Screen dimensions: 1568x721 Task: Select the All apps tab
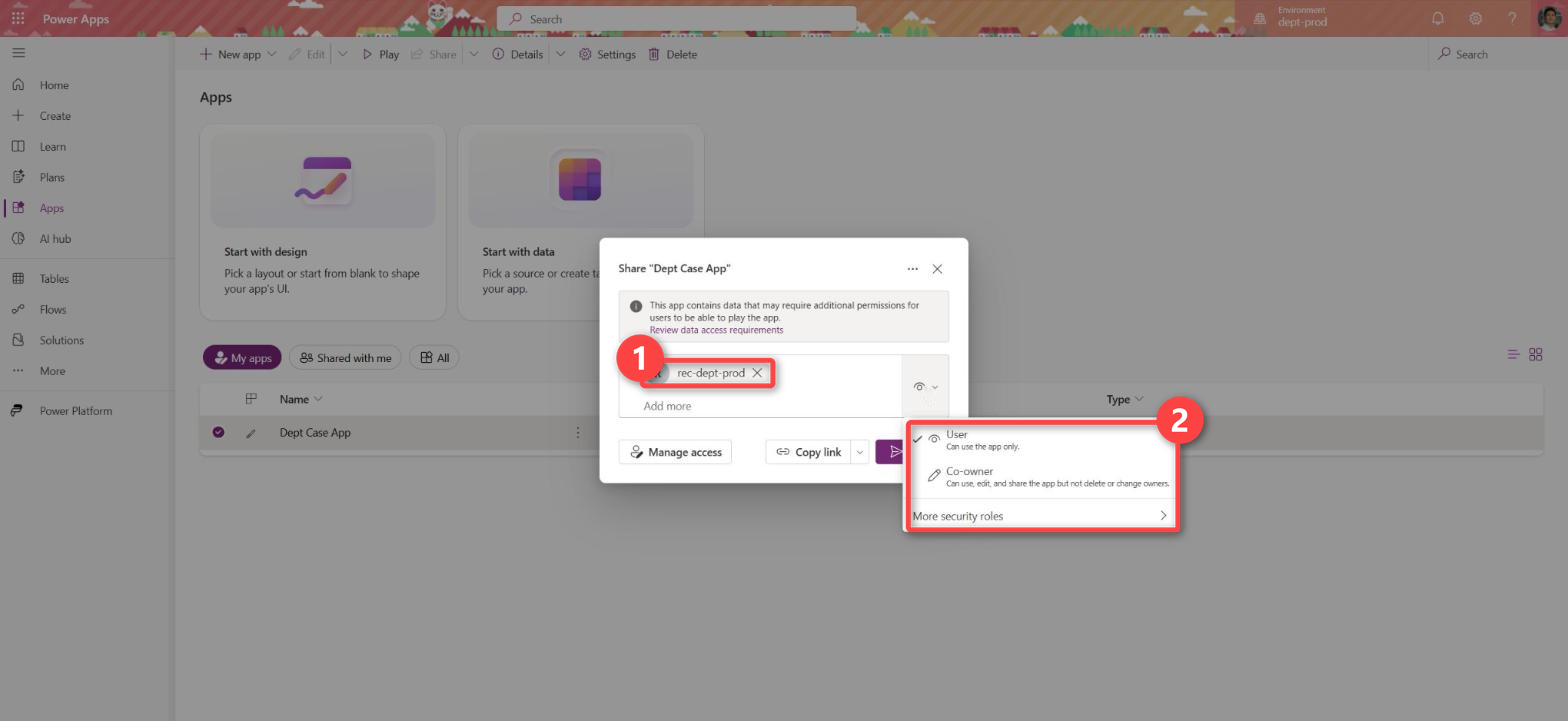point(434,358)
